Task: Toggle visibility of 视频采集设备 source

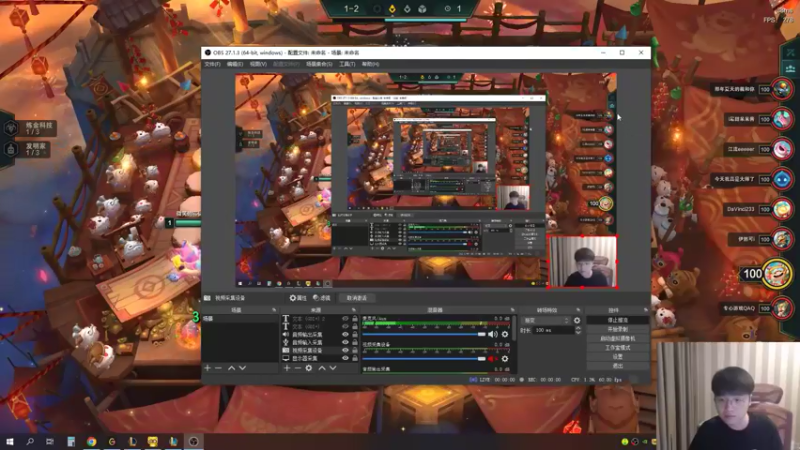Action: [x=345, y=351]
